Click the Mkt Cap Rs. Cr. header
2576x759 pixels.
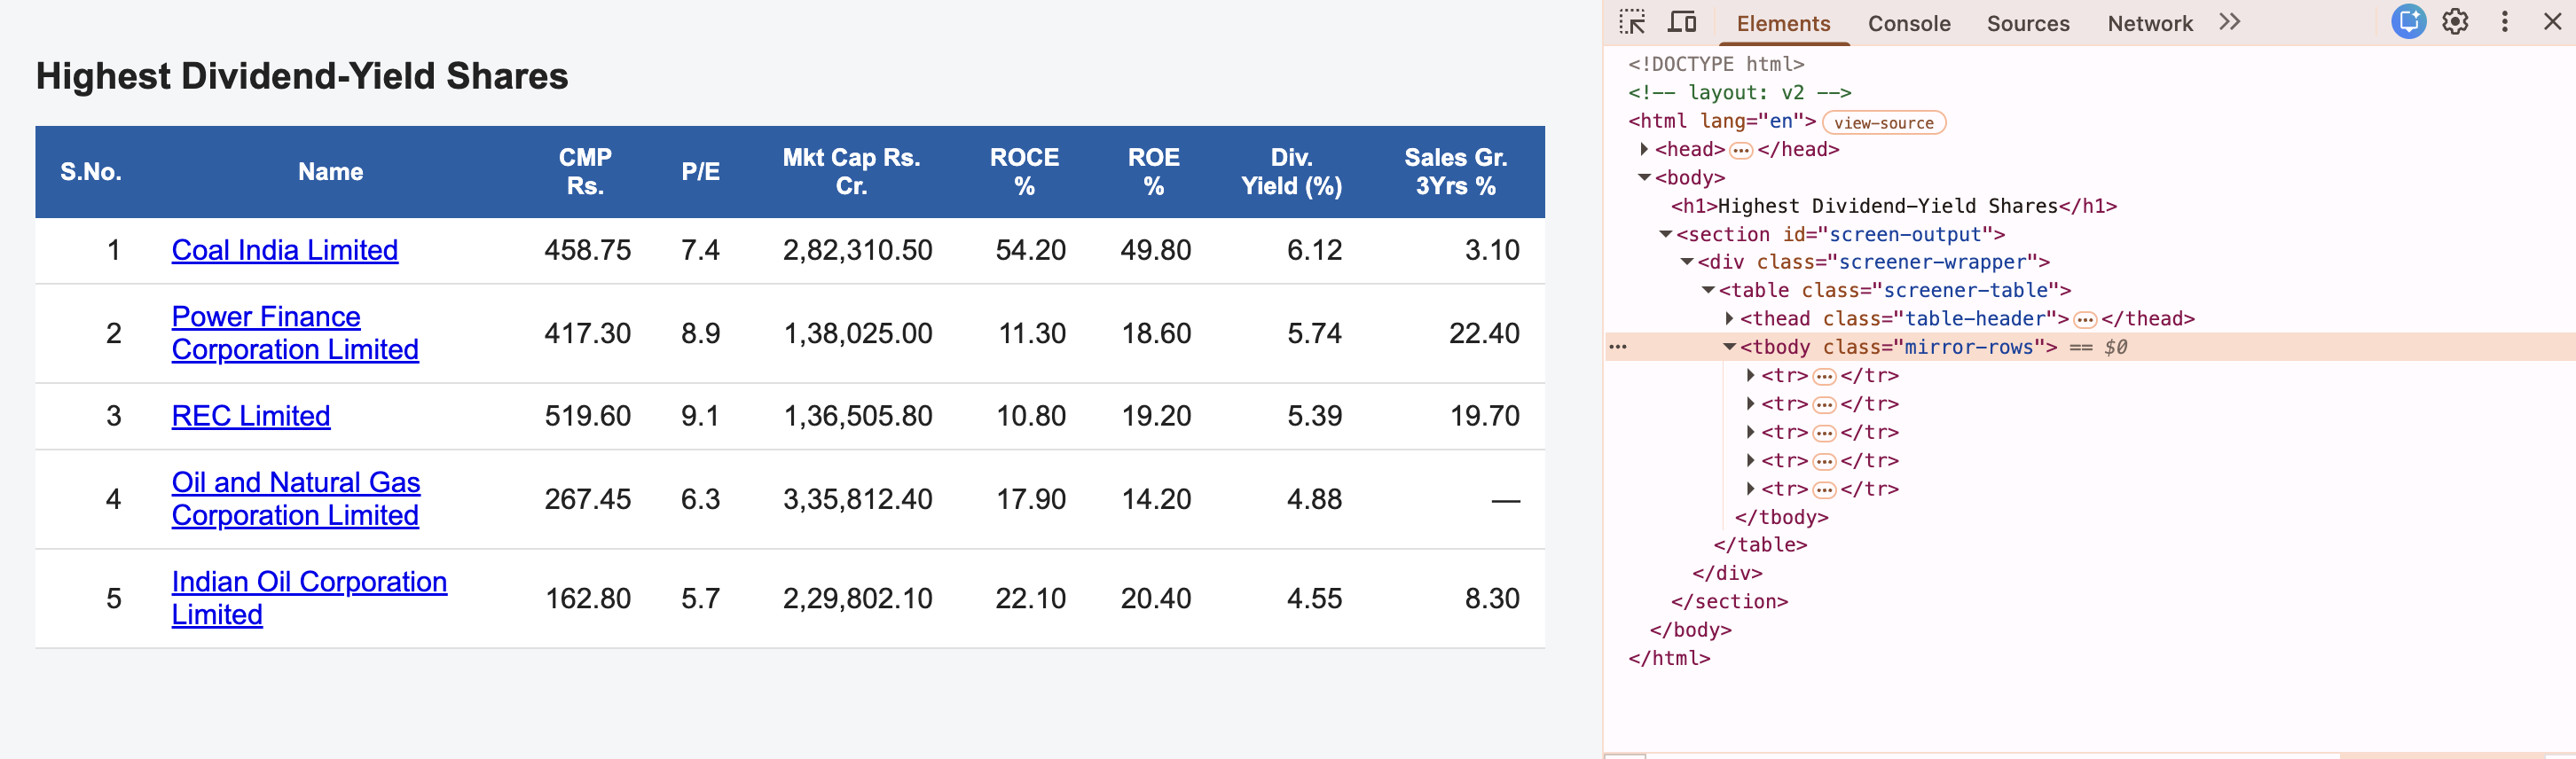pos(851,172)
